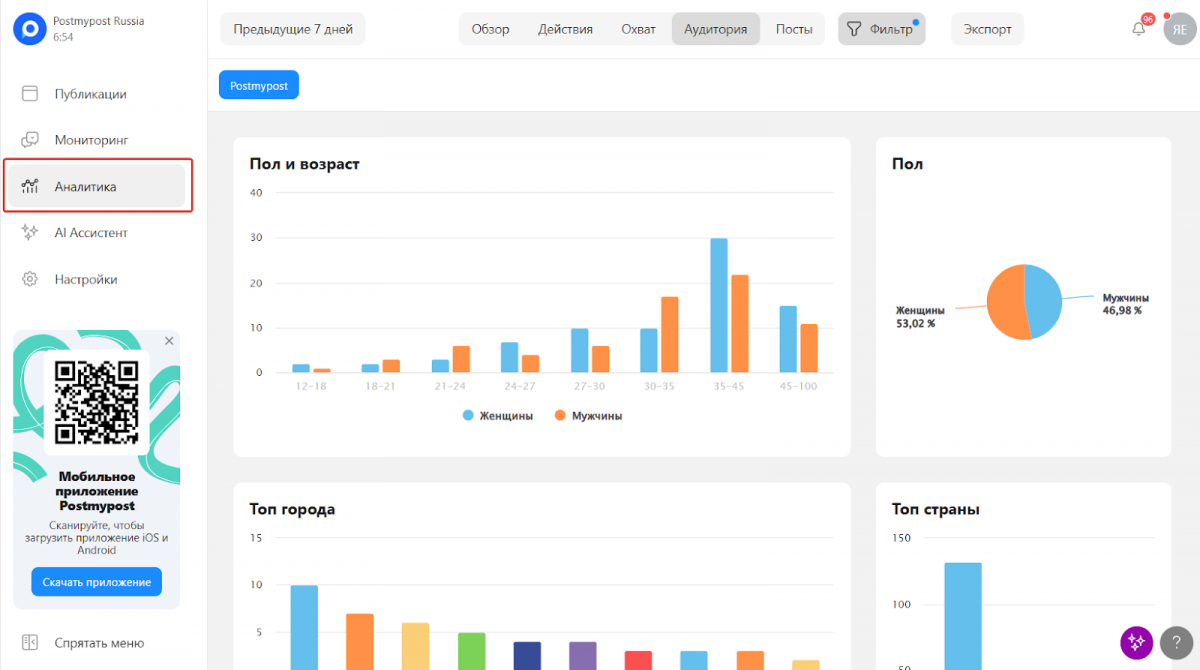Launch the purple AI sparkle assistant button
This screenshot has height=670, width=1200.
(x=1136, y=642)
